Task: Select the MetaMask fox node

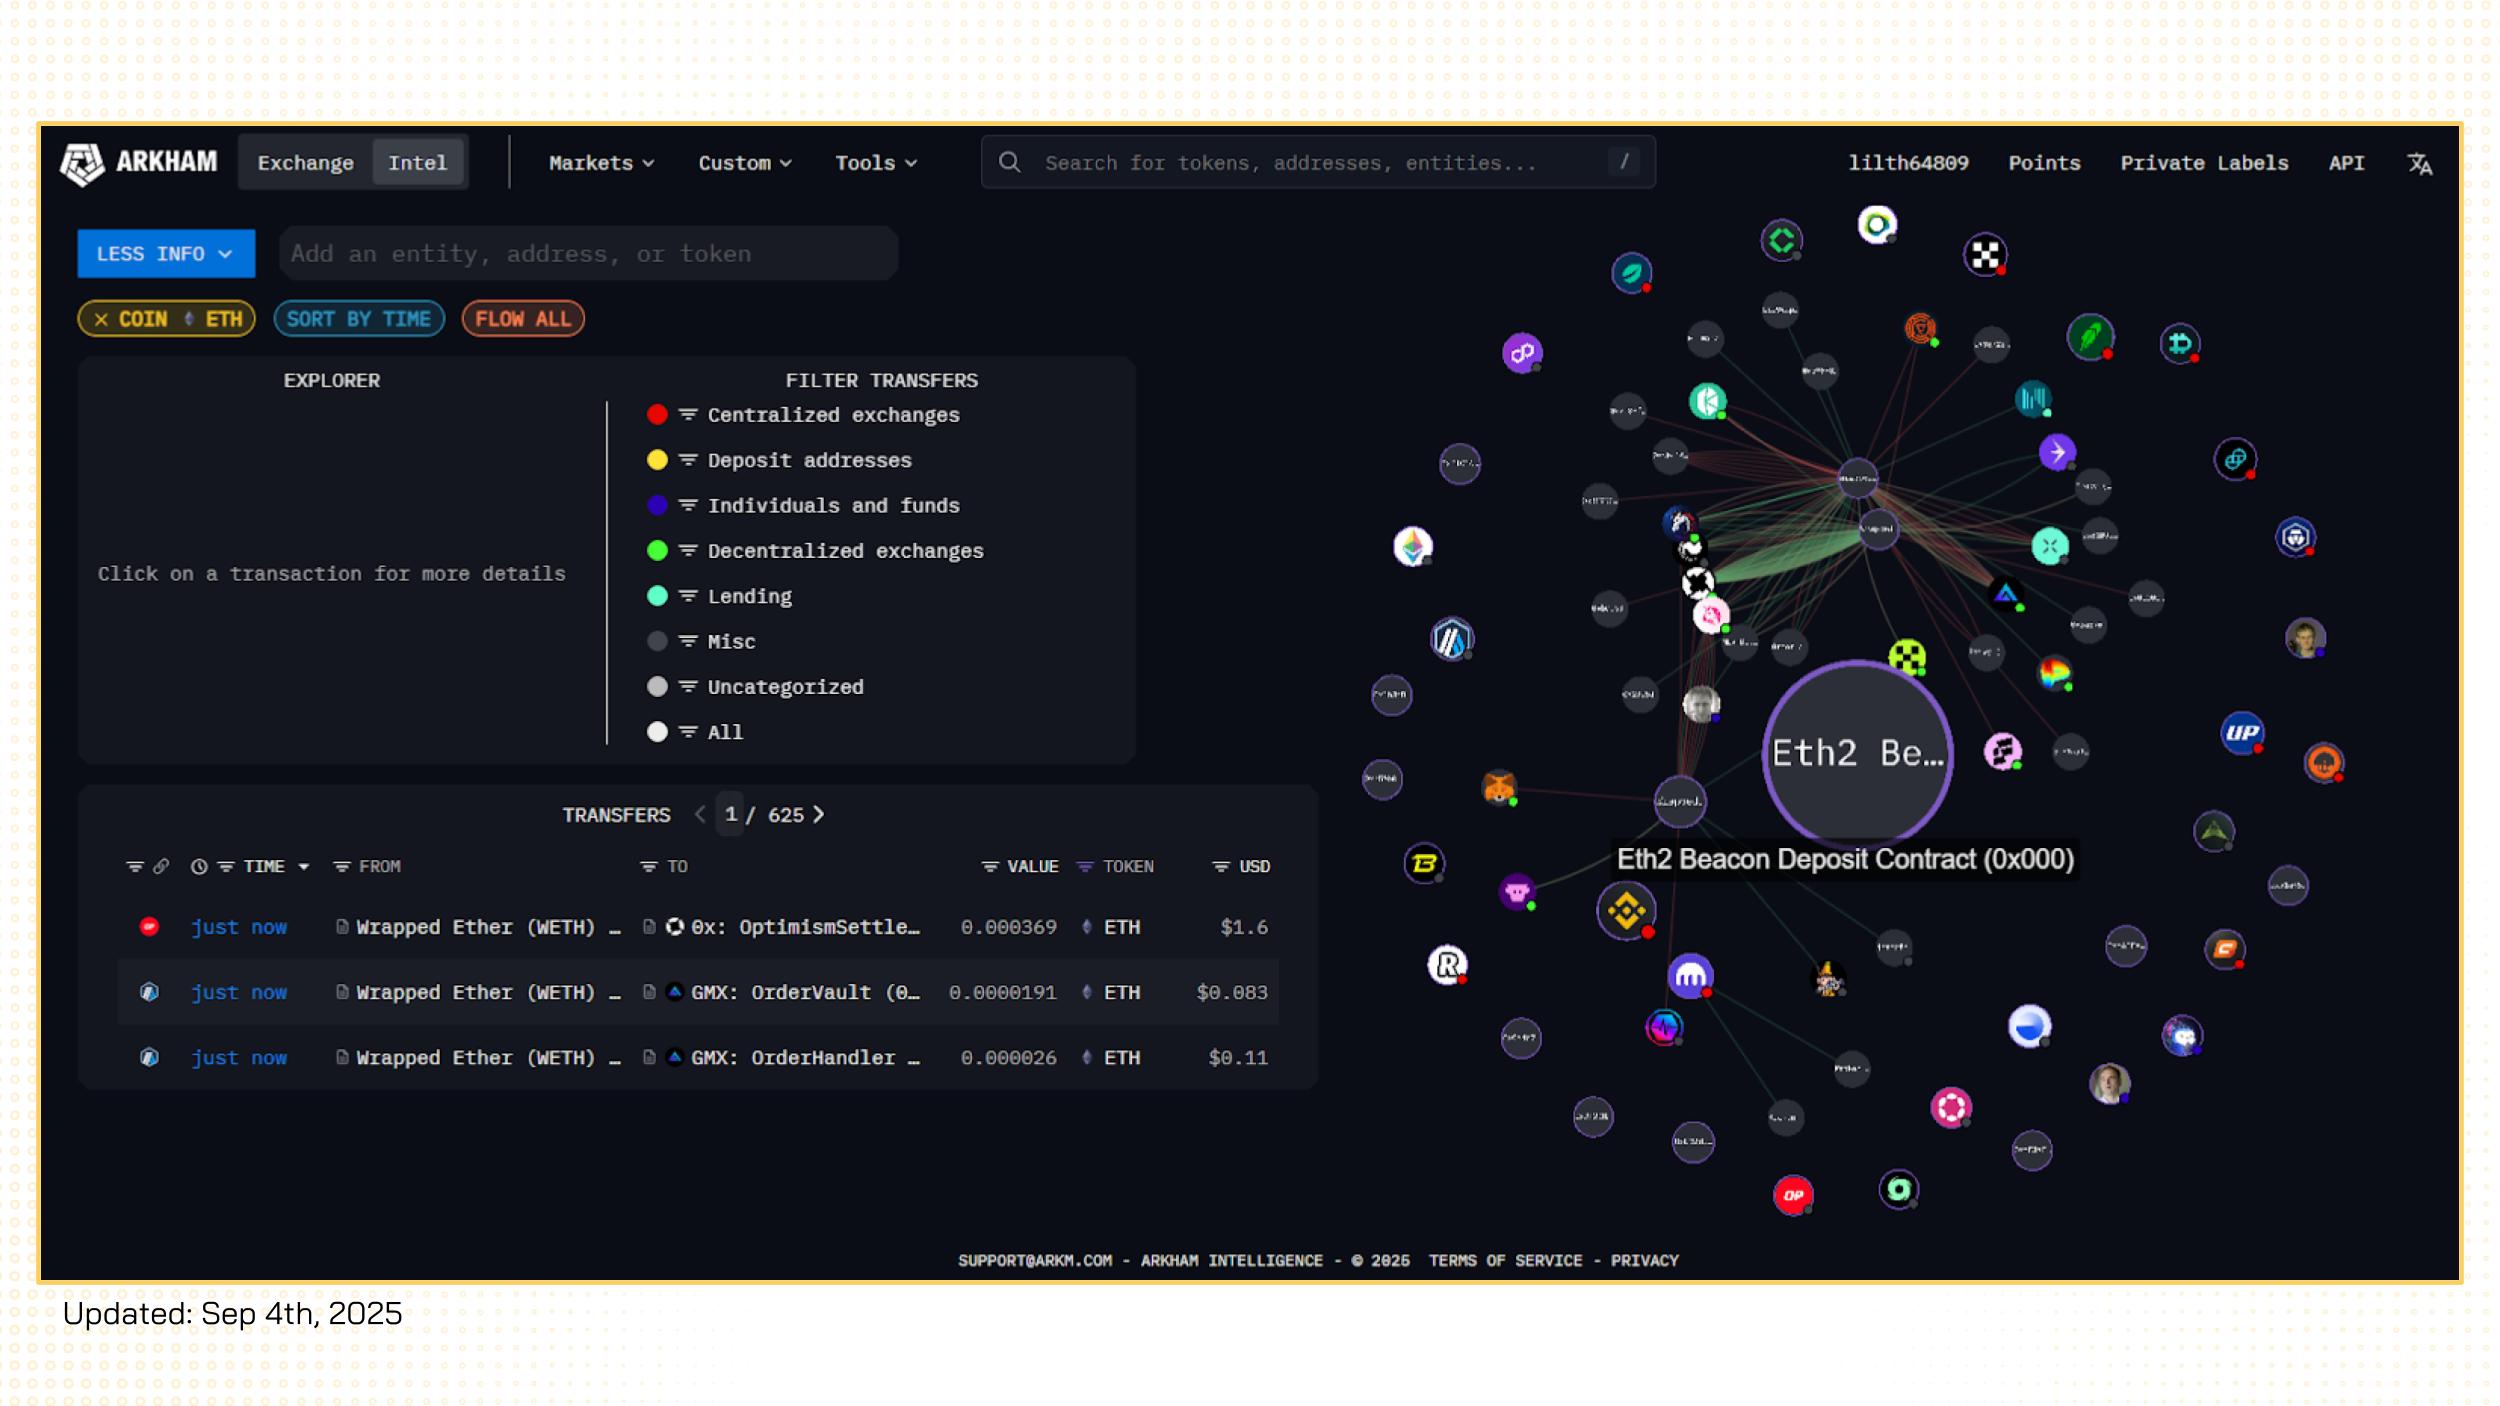Action: (1498, 788)
